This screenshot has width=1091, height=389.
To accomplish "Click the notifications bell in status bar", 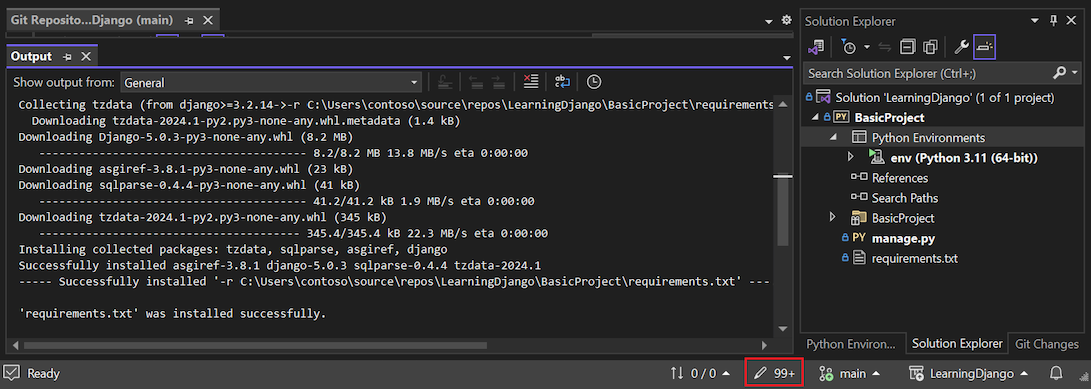I will coord(1055,374).
